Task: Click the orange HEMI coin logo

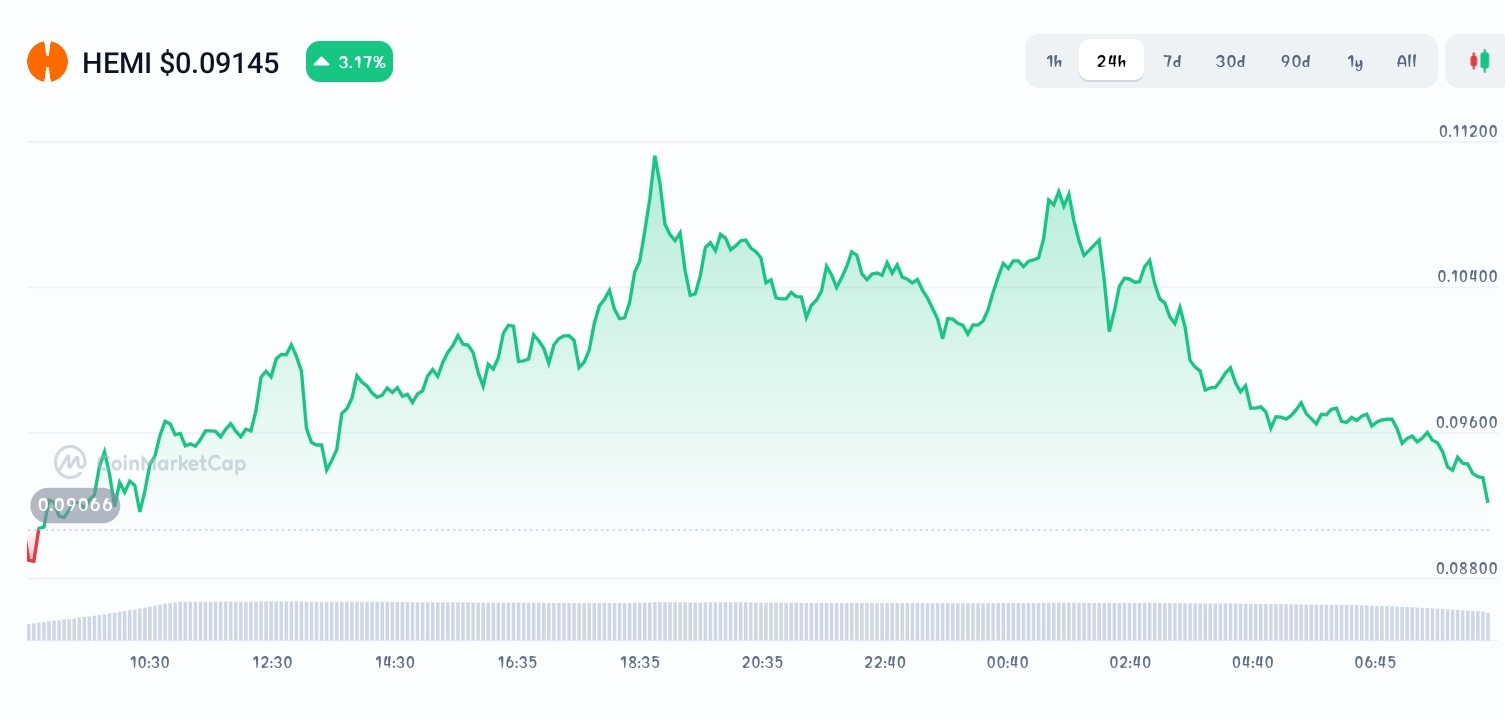Action: (x=47, y=62)
